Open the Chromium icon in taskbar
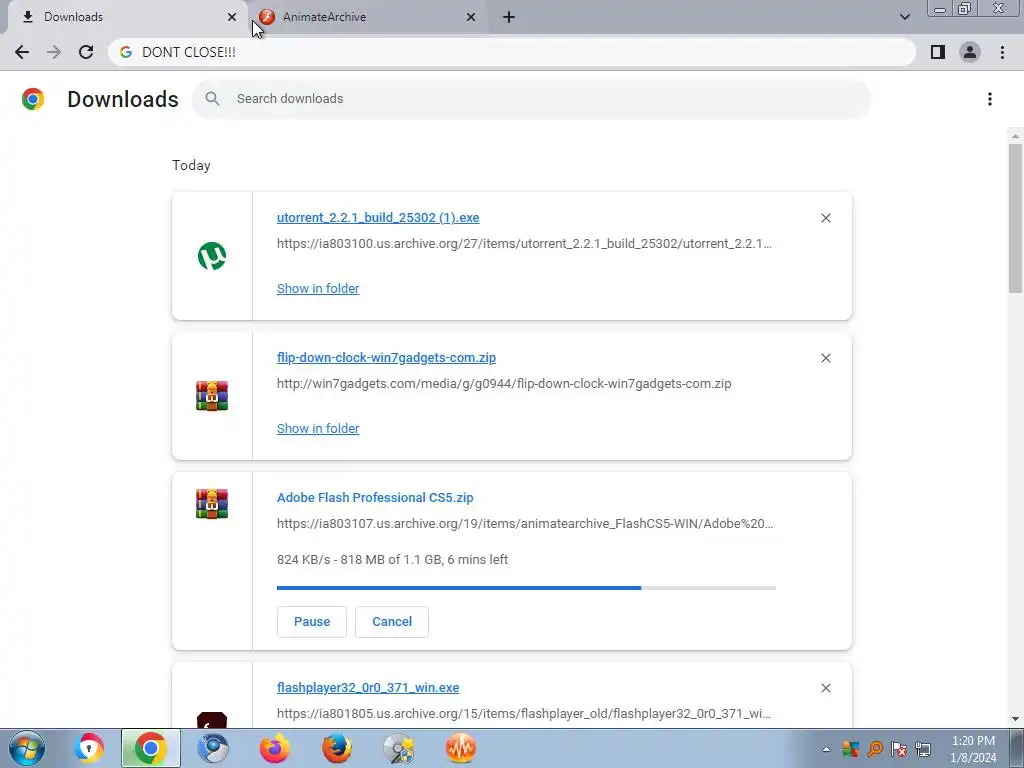Viewport: 1024px width, 768px height. click(213, 748)
